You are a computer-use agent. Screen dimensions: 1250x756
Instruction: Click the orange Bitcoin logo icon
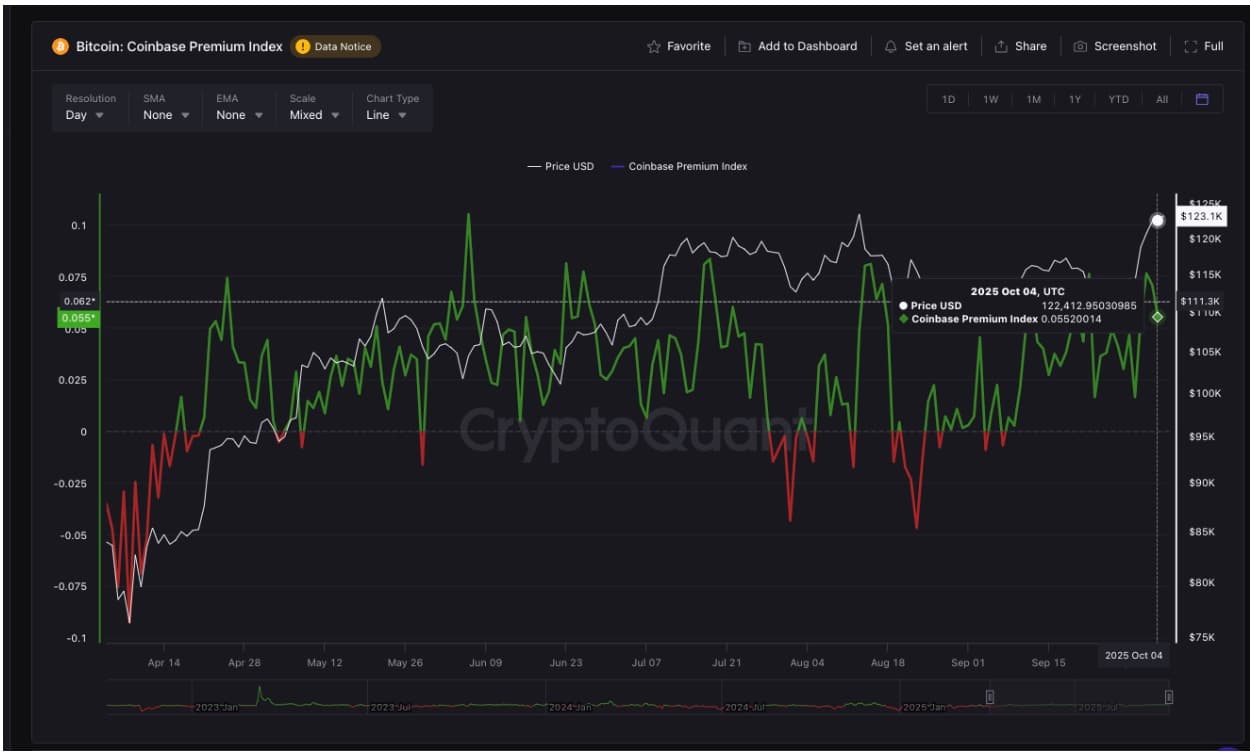(60, 47)
